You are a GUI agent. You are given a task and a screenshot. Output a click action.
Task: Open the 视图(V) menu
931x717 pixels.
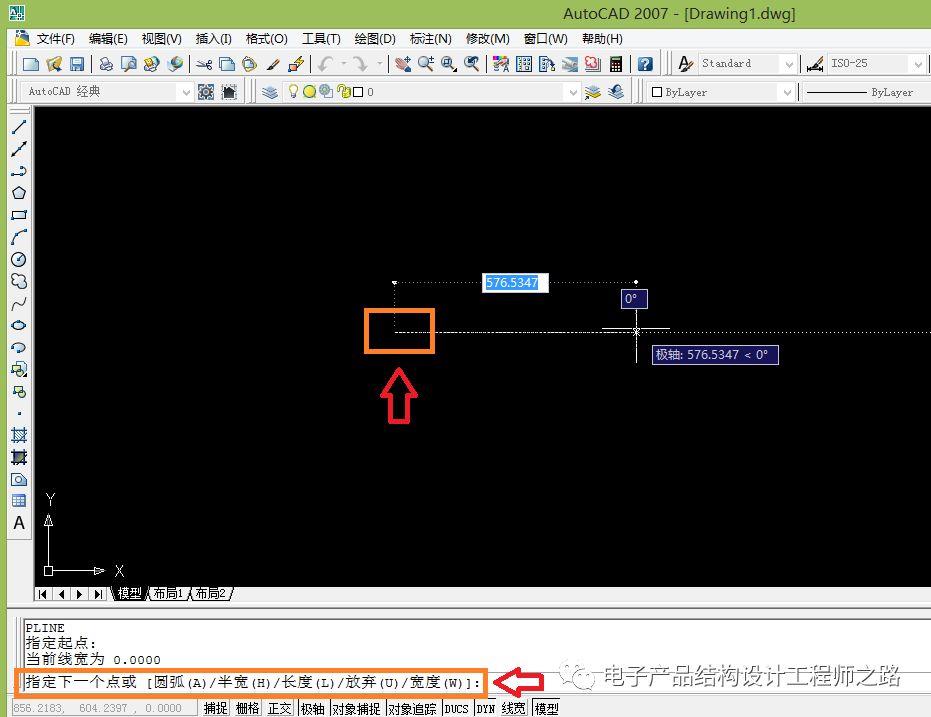[162, 39]
